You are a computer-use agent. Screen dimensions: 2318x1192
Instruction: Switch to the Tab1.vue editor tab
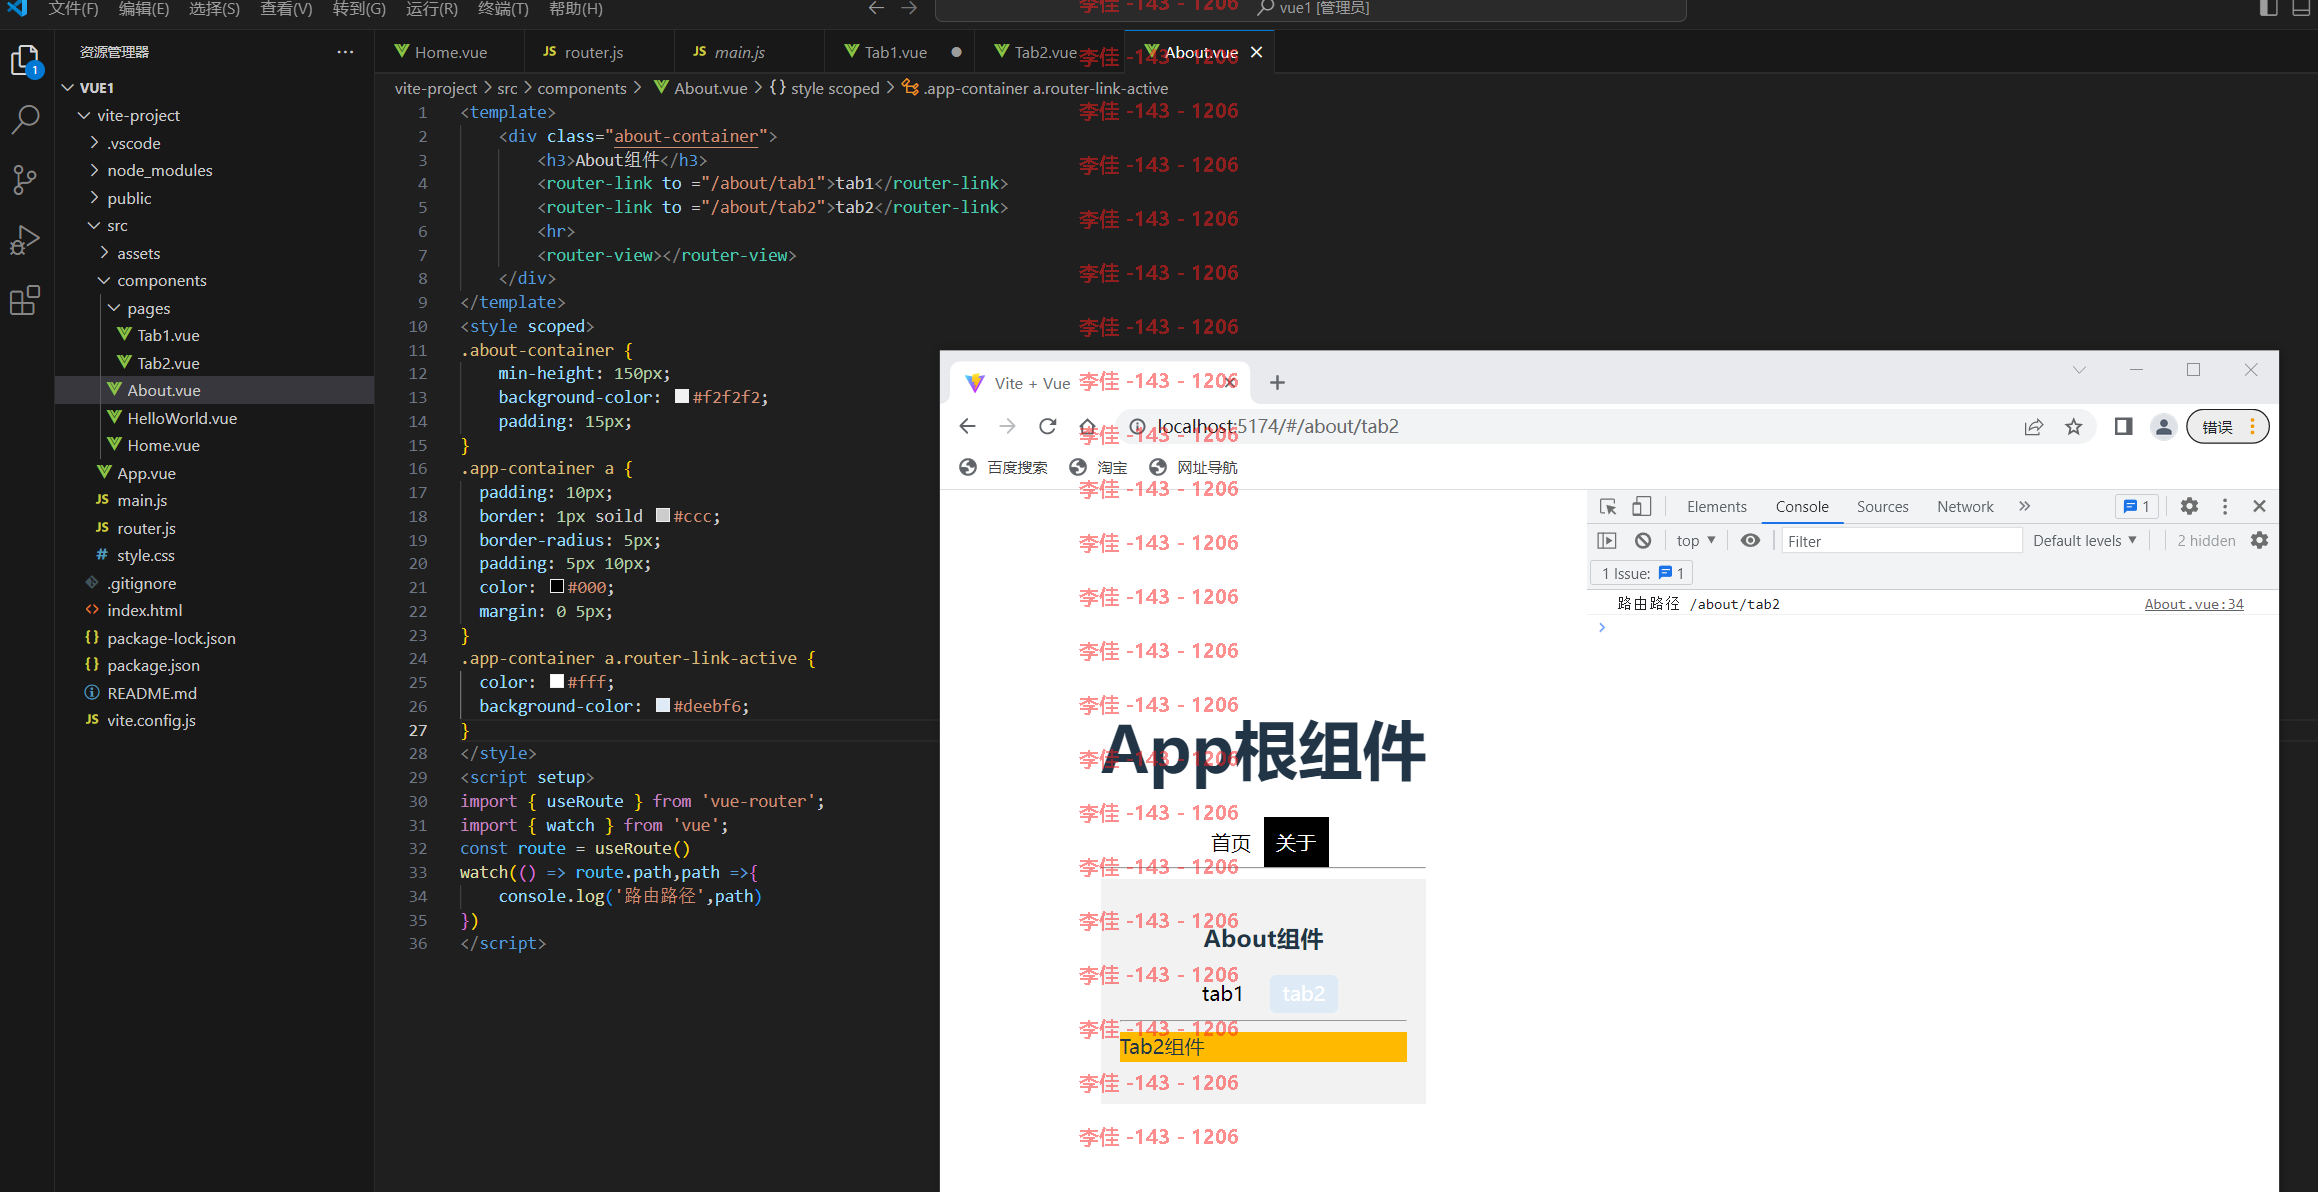[896, 52]
